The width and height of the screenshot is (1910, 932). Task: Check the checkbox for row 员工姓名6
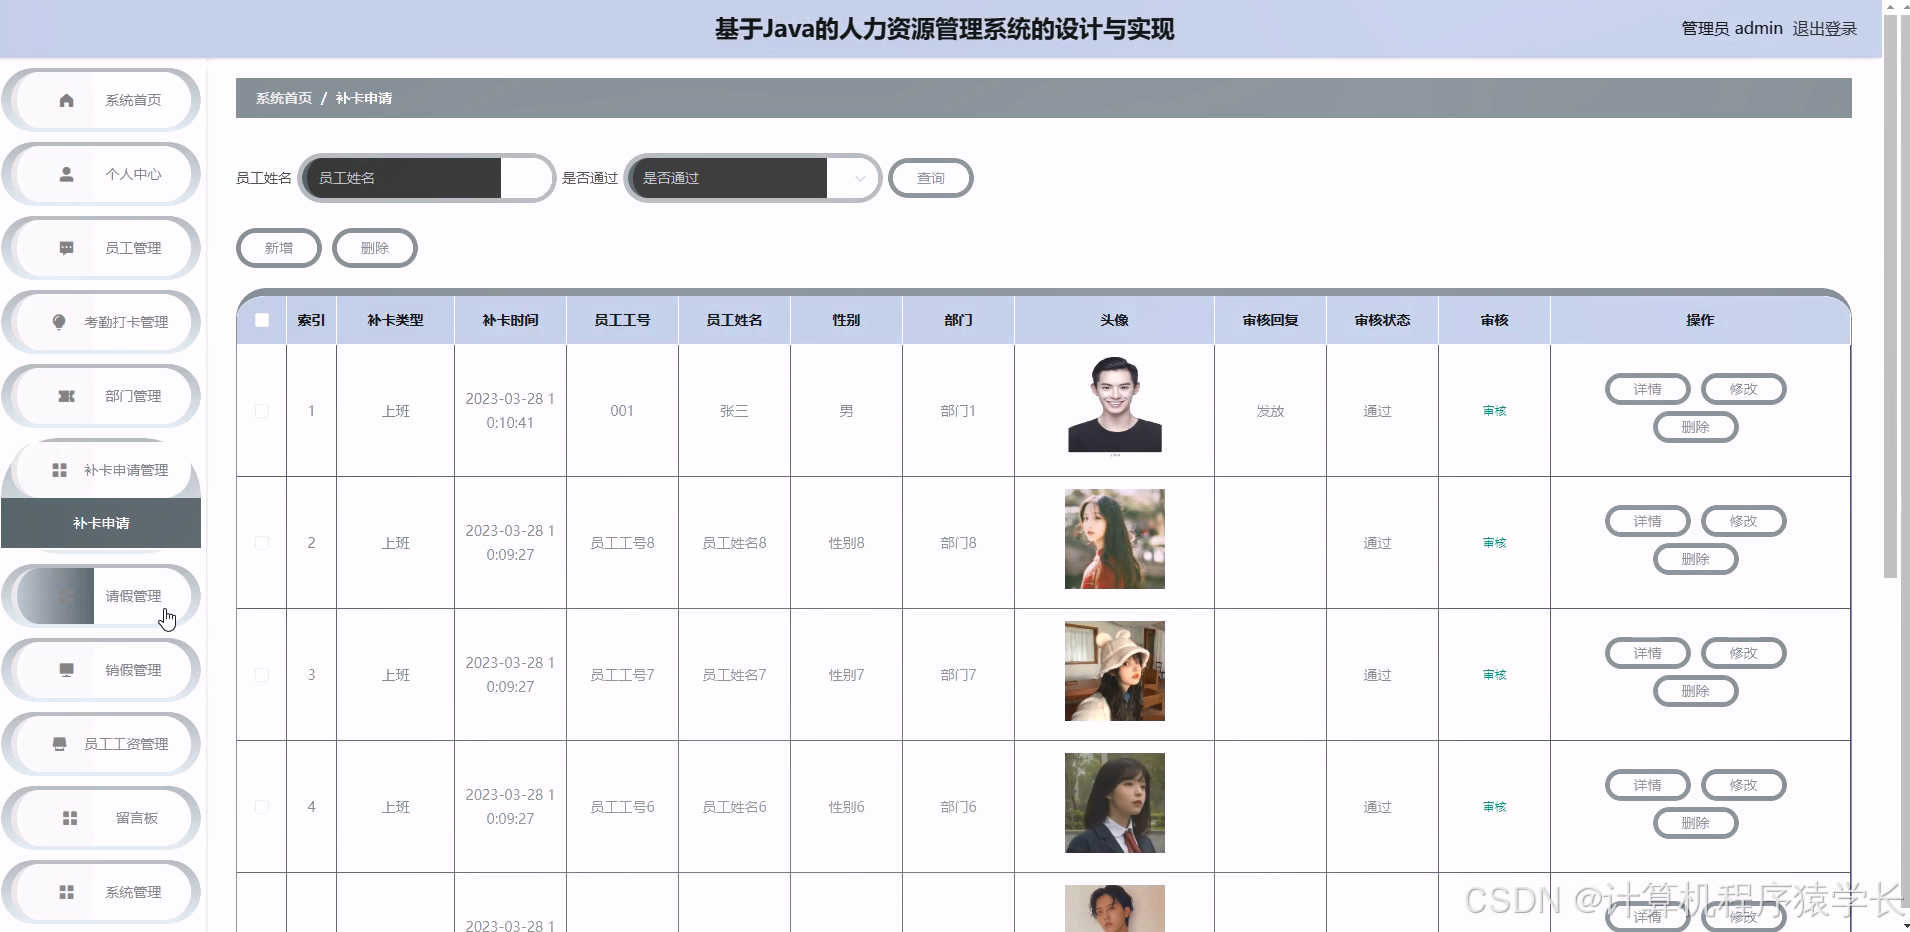(x=262, y=807)
